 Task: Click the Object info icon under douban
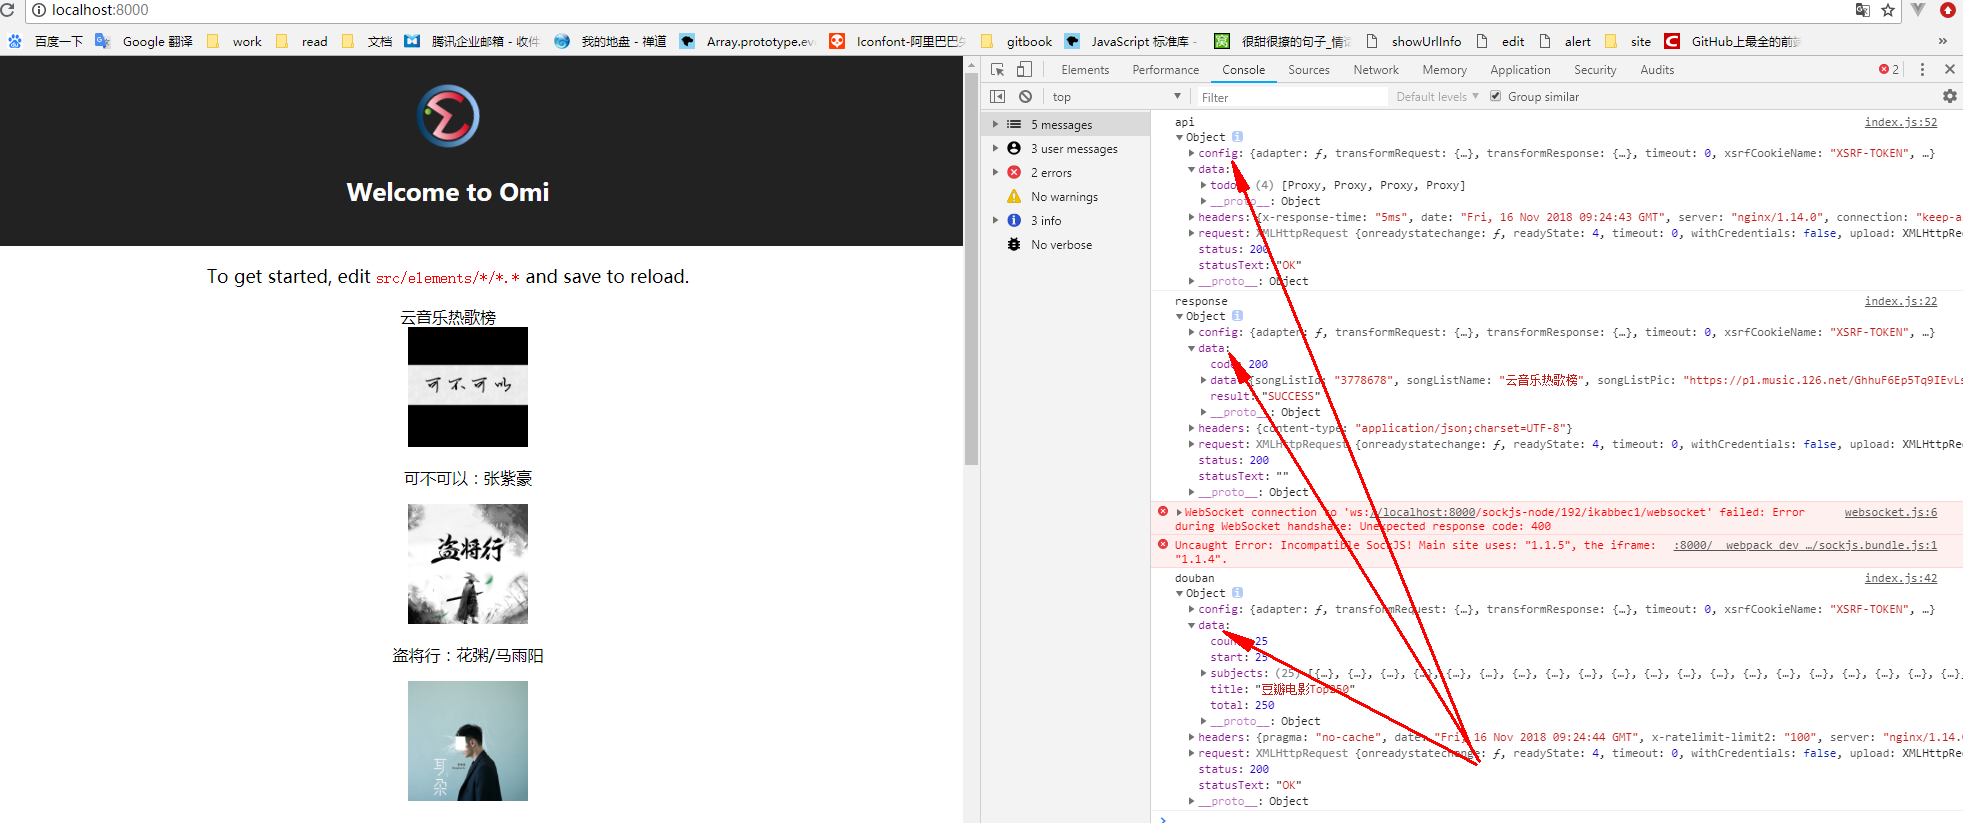[1237, 593]
